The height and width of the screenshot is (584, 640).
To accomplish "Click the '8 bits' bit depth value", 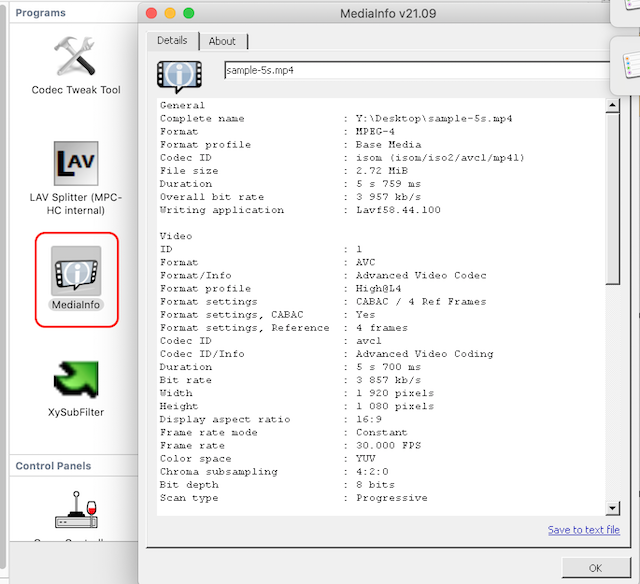I will click(375, 484).
